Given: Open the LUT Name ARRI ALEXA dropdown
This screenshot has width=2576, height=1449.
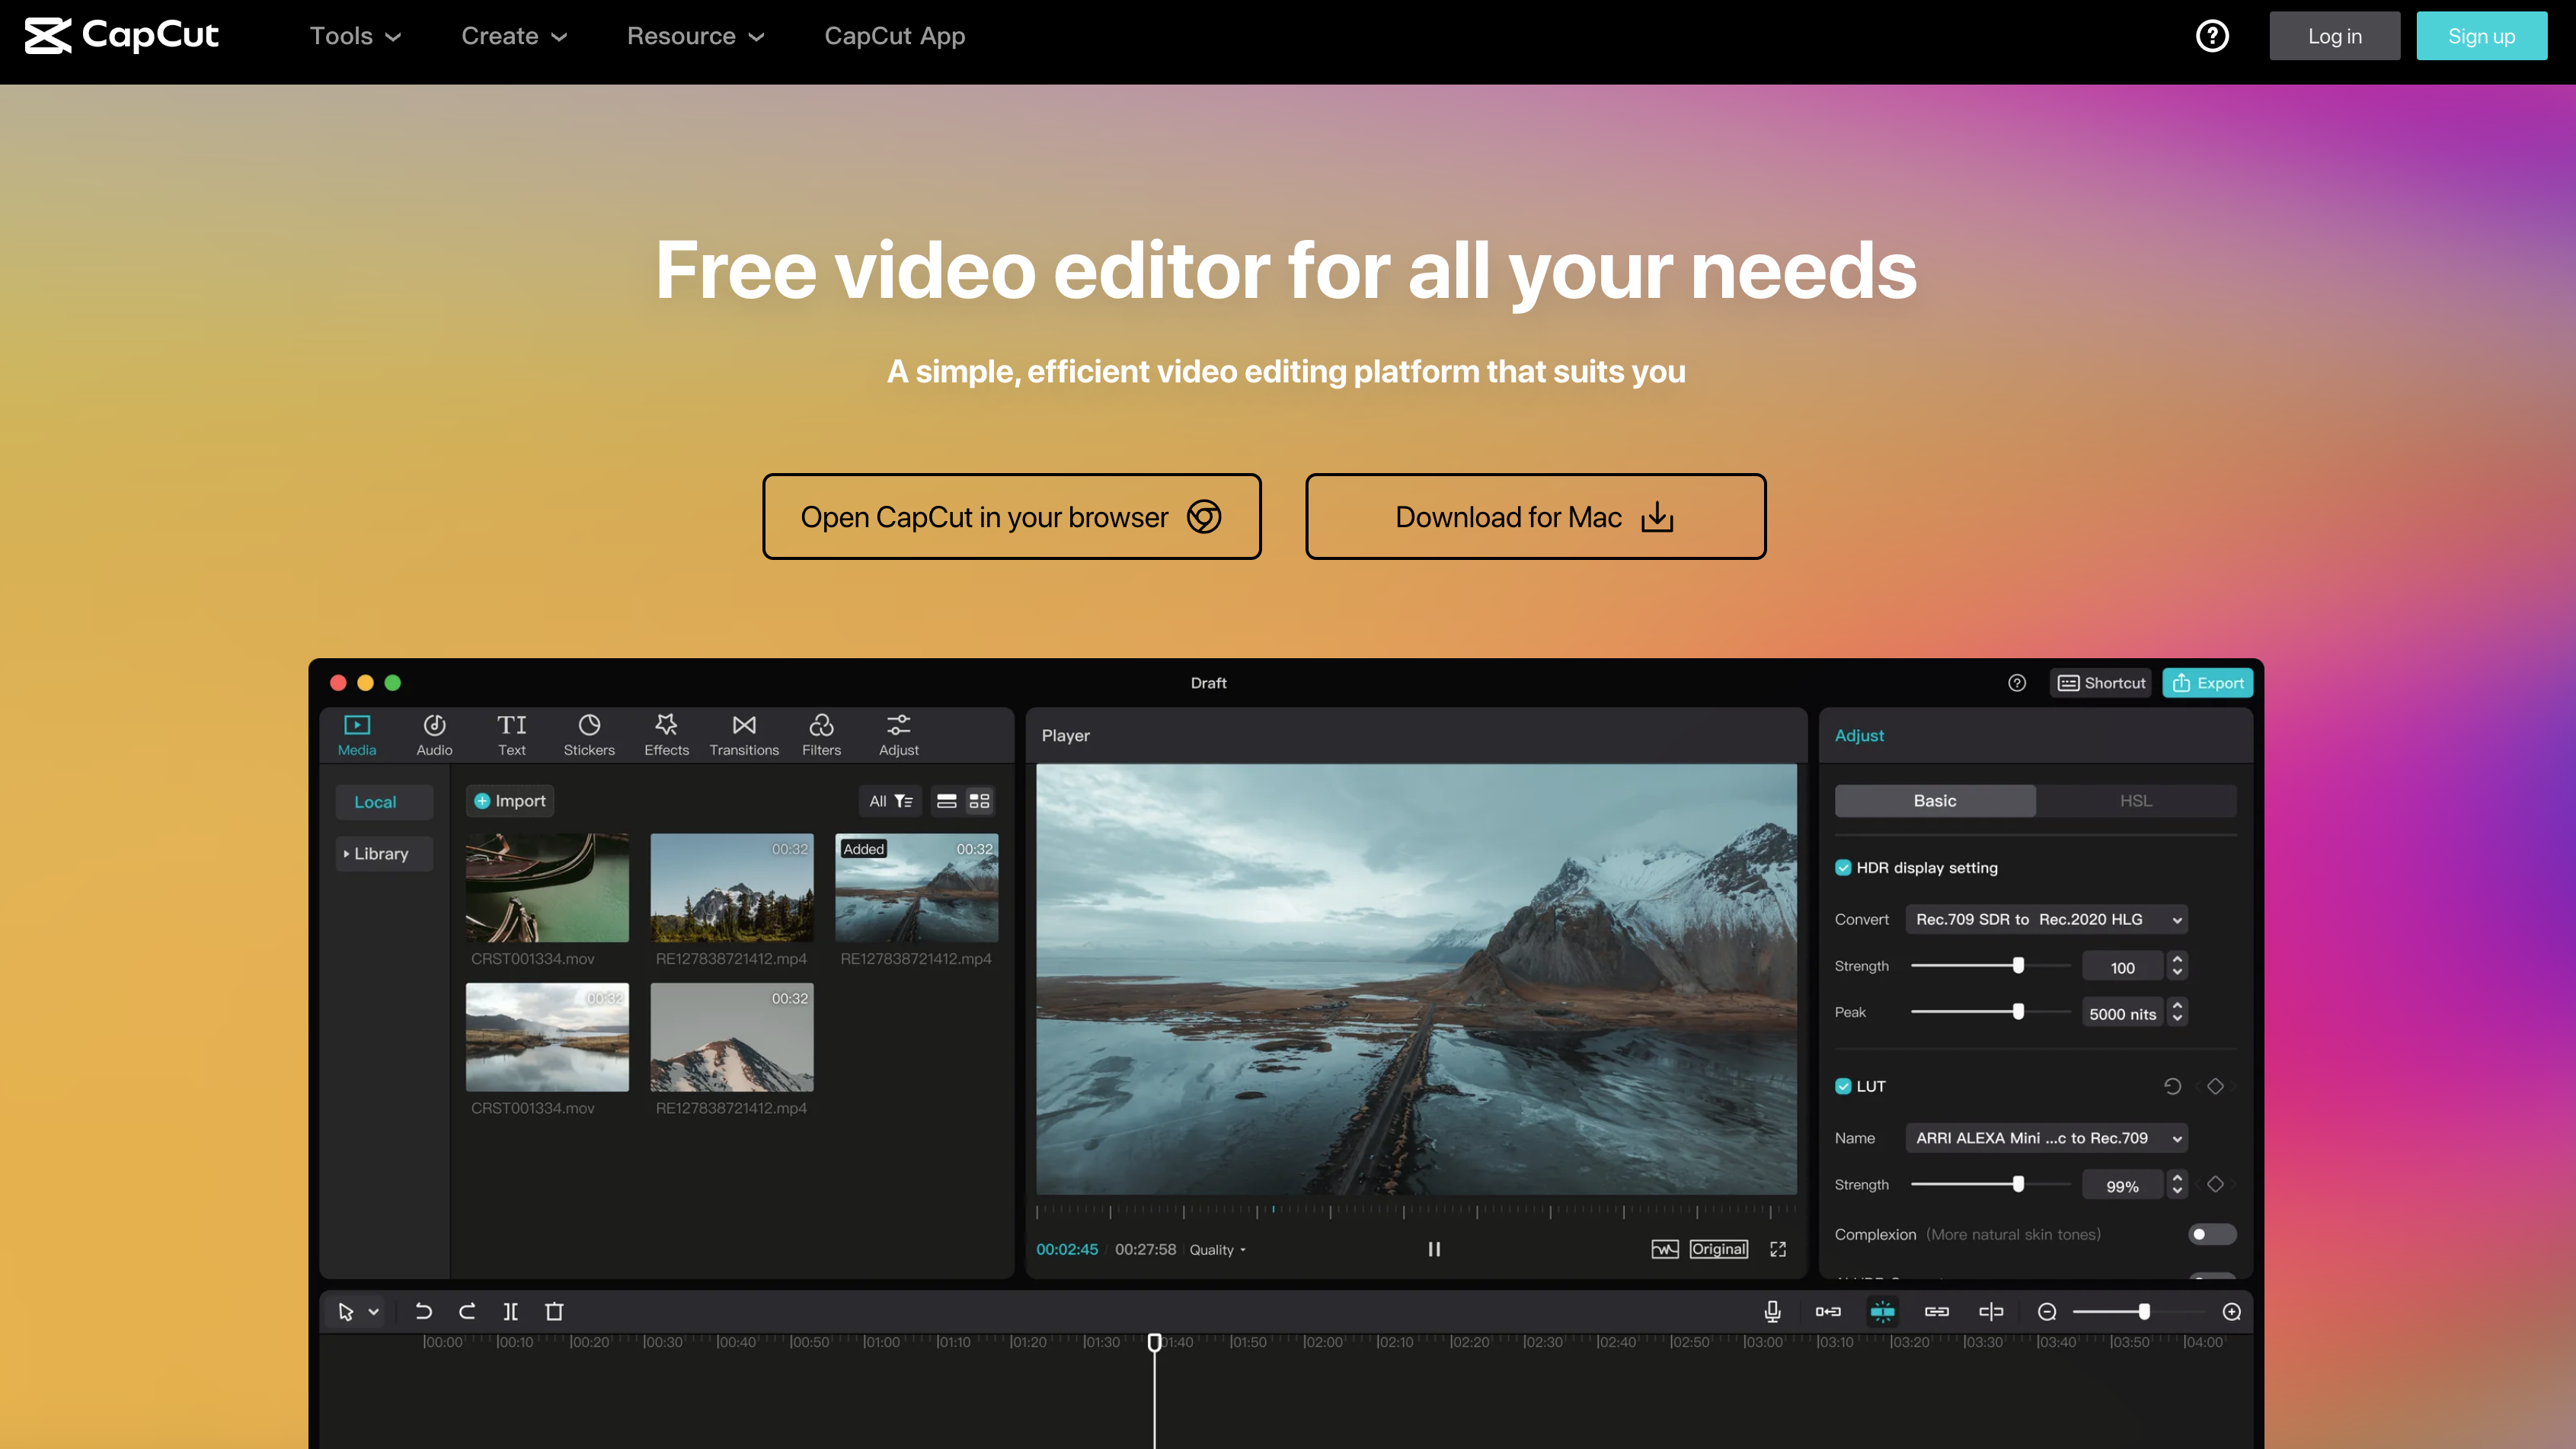Looking at the screenshot, I should tap(2047, 1138).
